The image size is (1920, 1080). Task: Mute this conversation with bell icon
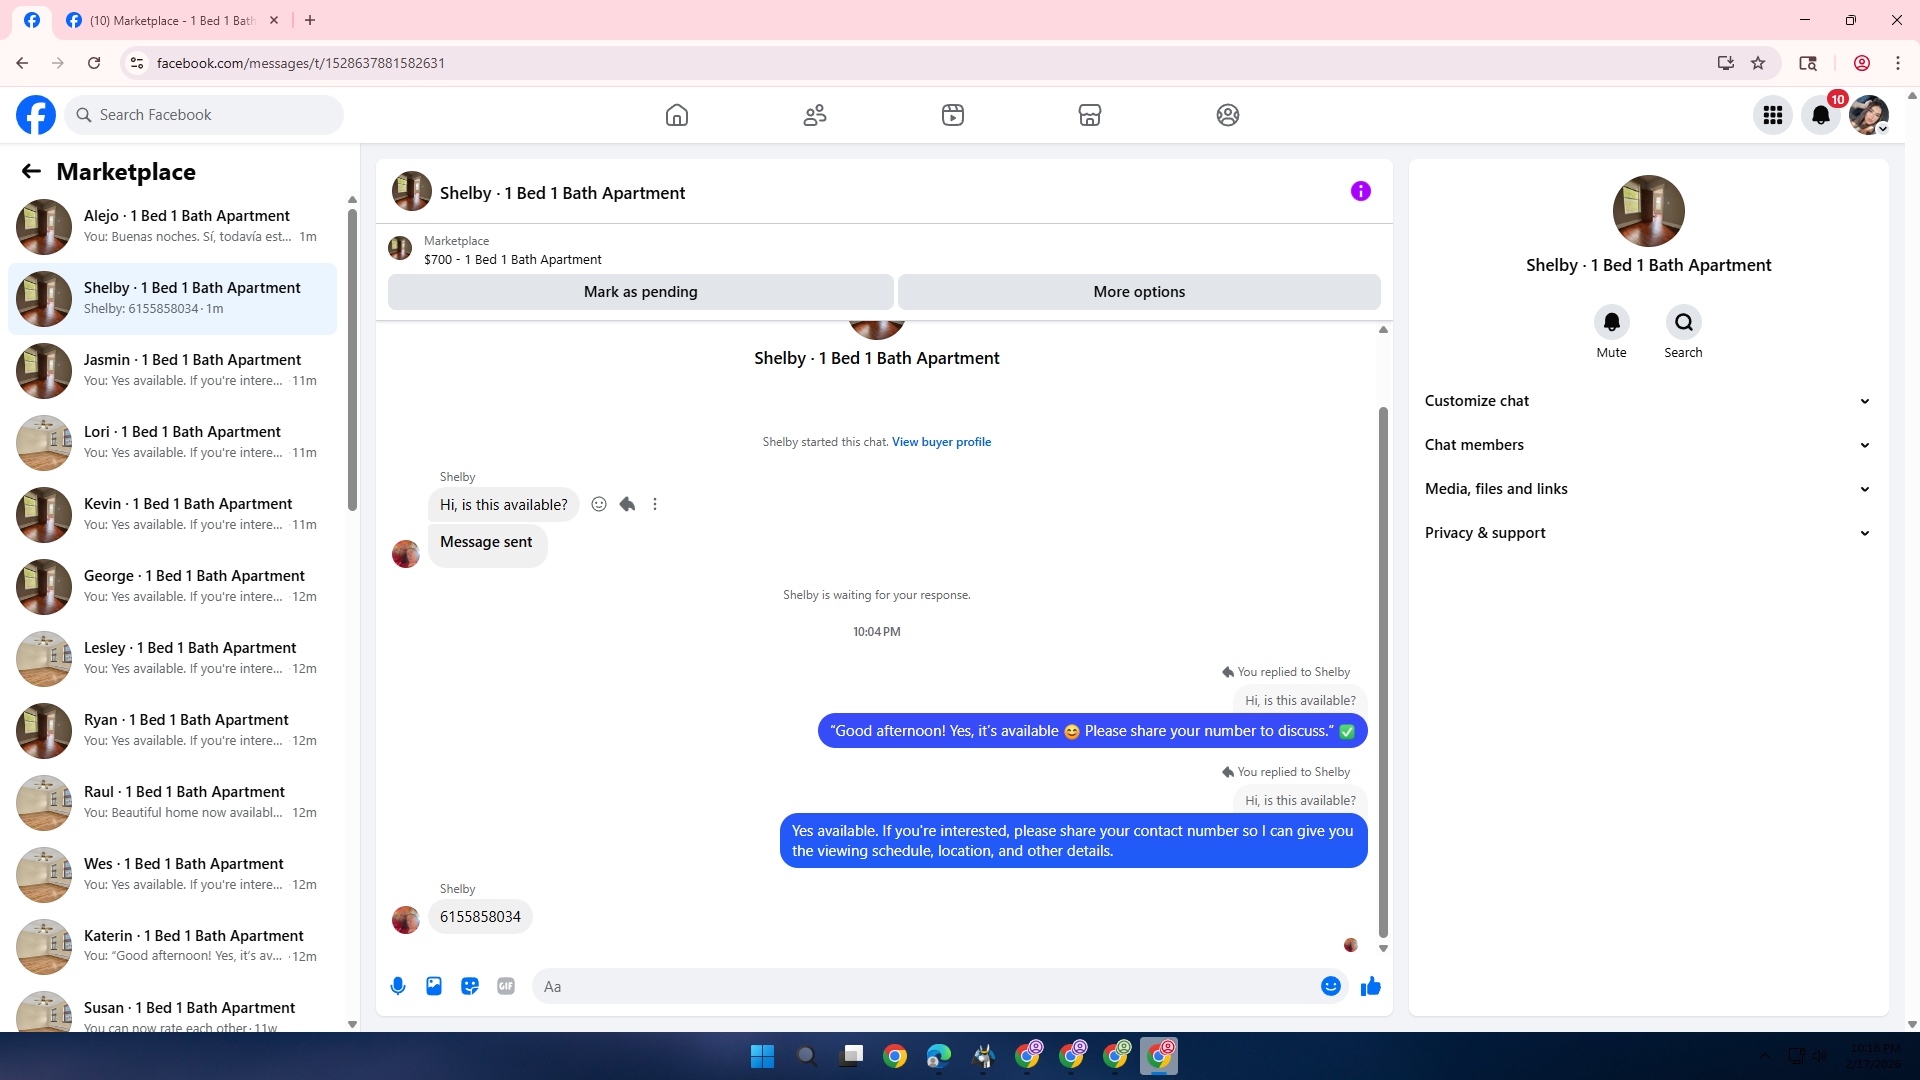(x=1611, y=322)
